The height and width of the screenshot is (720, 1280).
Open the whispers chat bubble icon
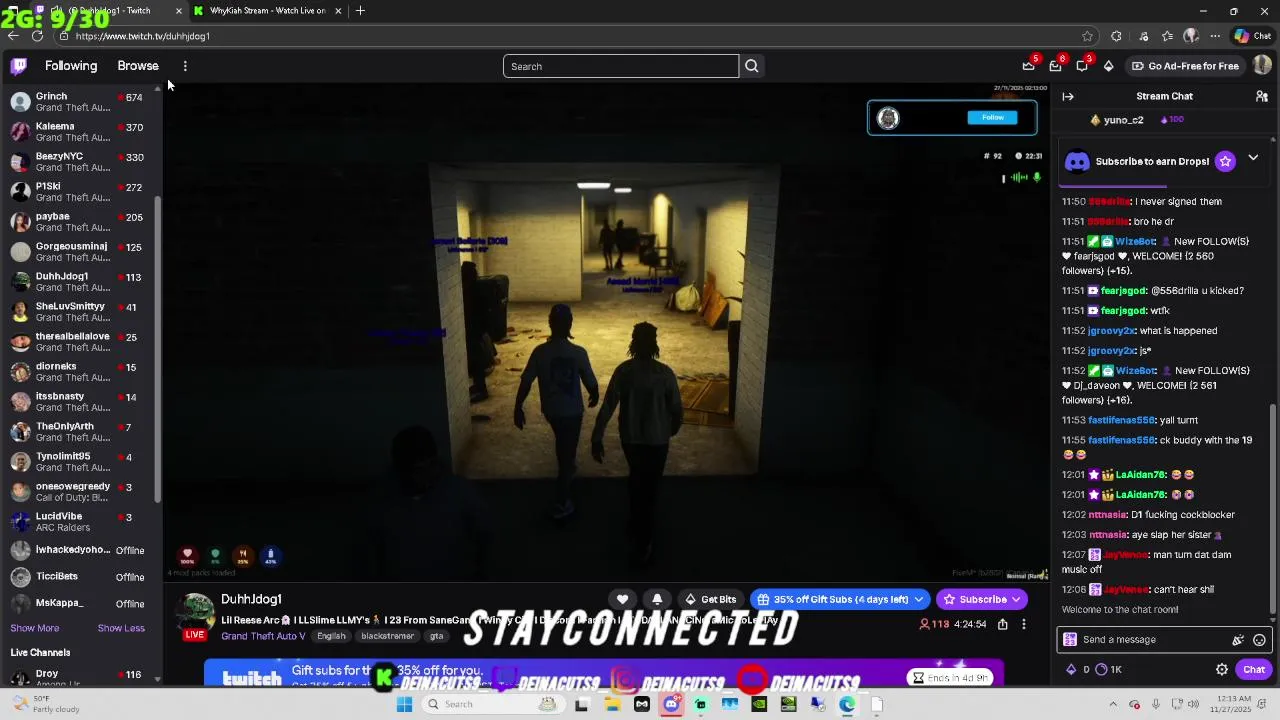point(1082,66)
